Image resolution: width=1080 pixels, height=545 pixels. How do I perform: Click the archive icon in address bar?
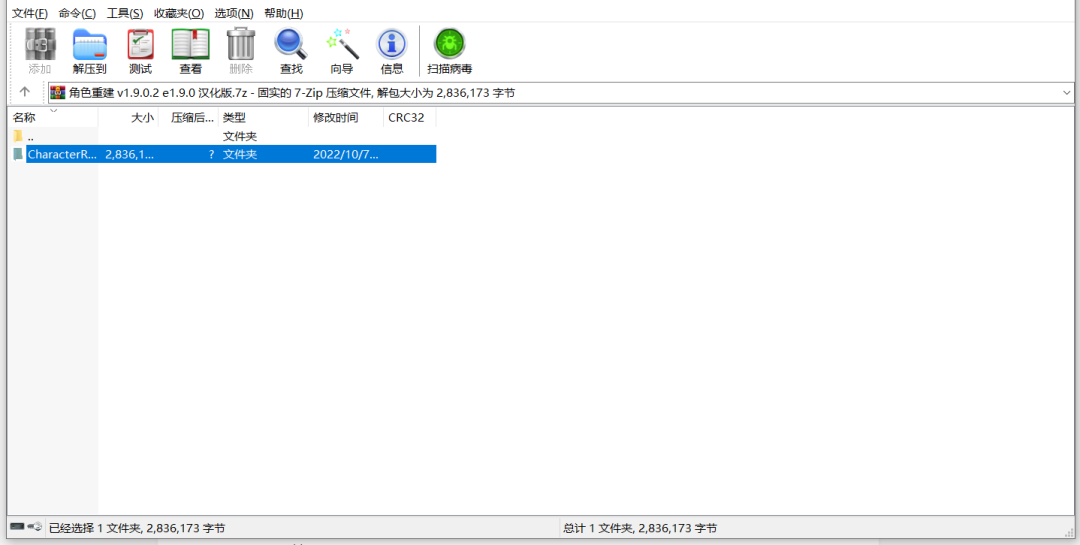pos(58,92)
